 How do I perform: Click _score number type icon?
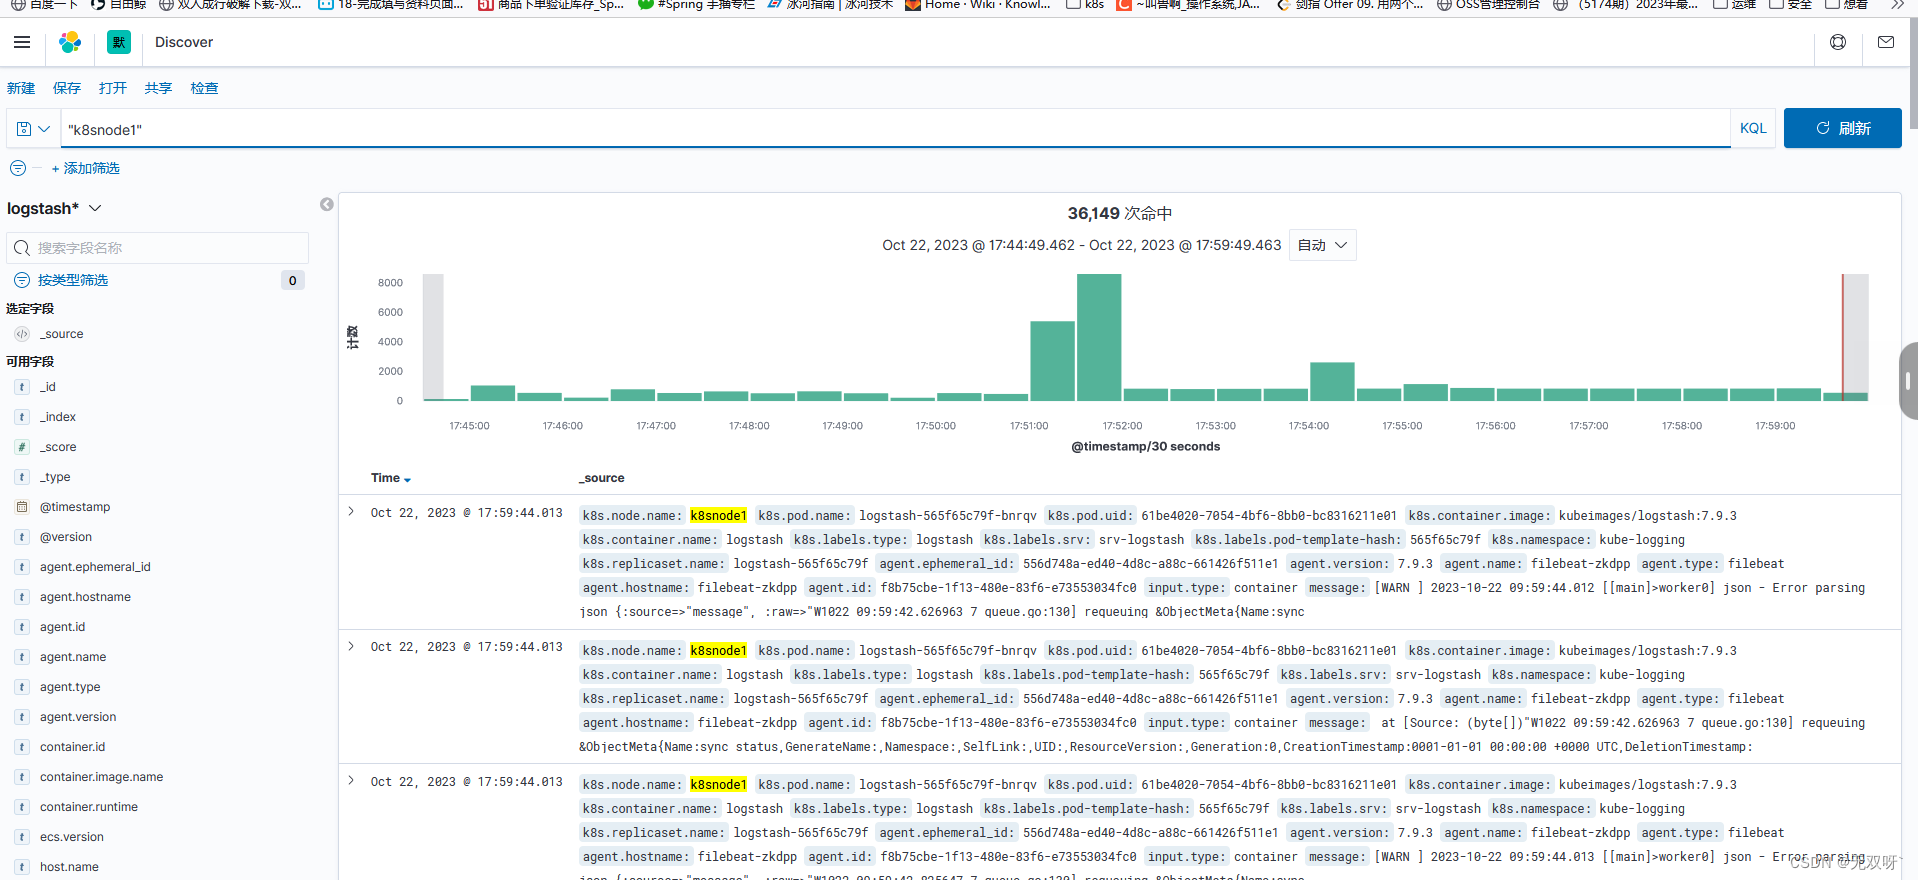22,447
